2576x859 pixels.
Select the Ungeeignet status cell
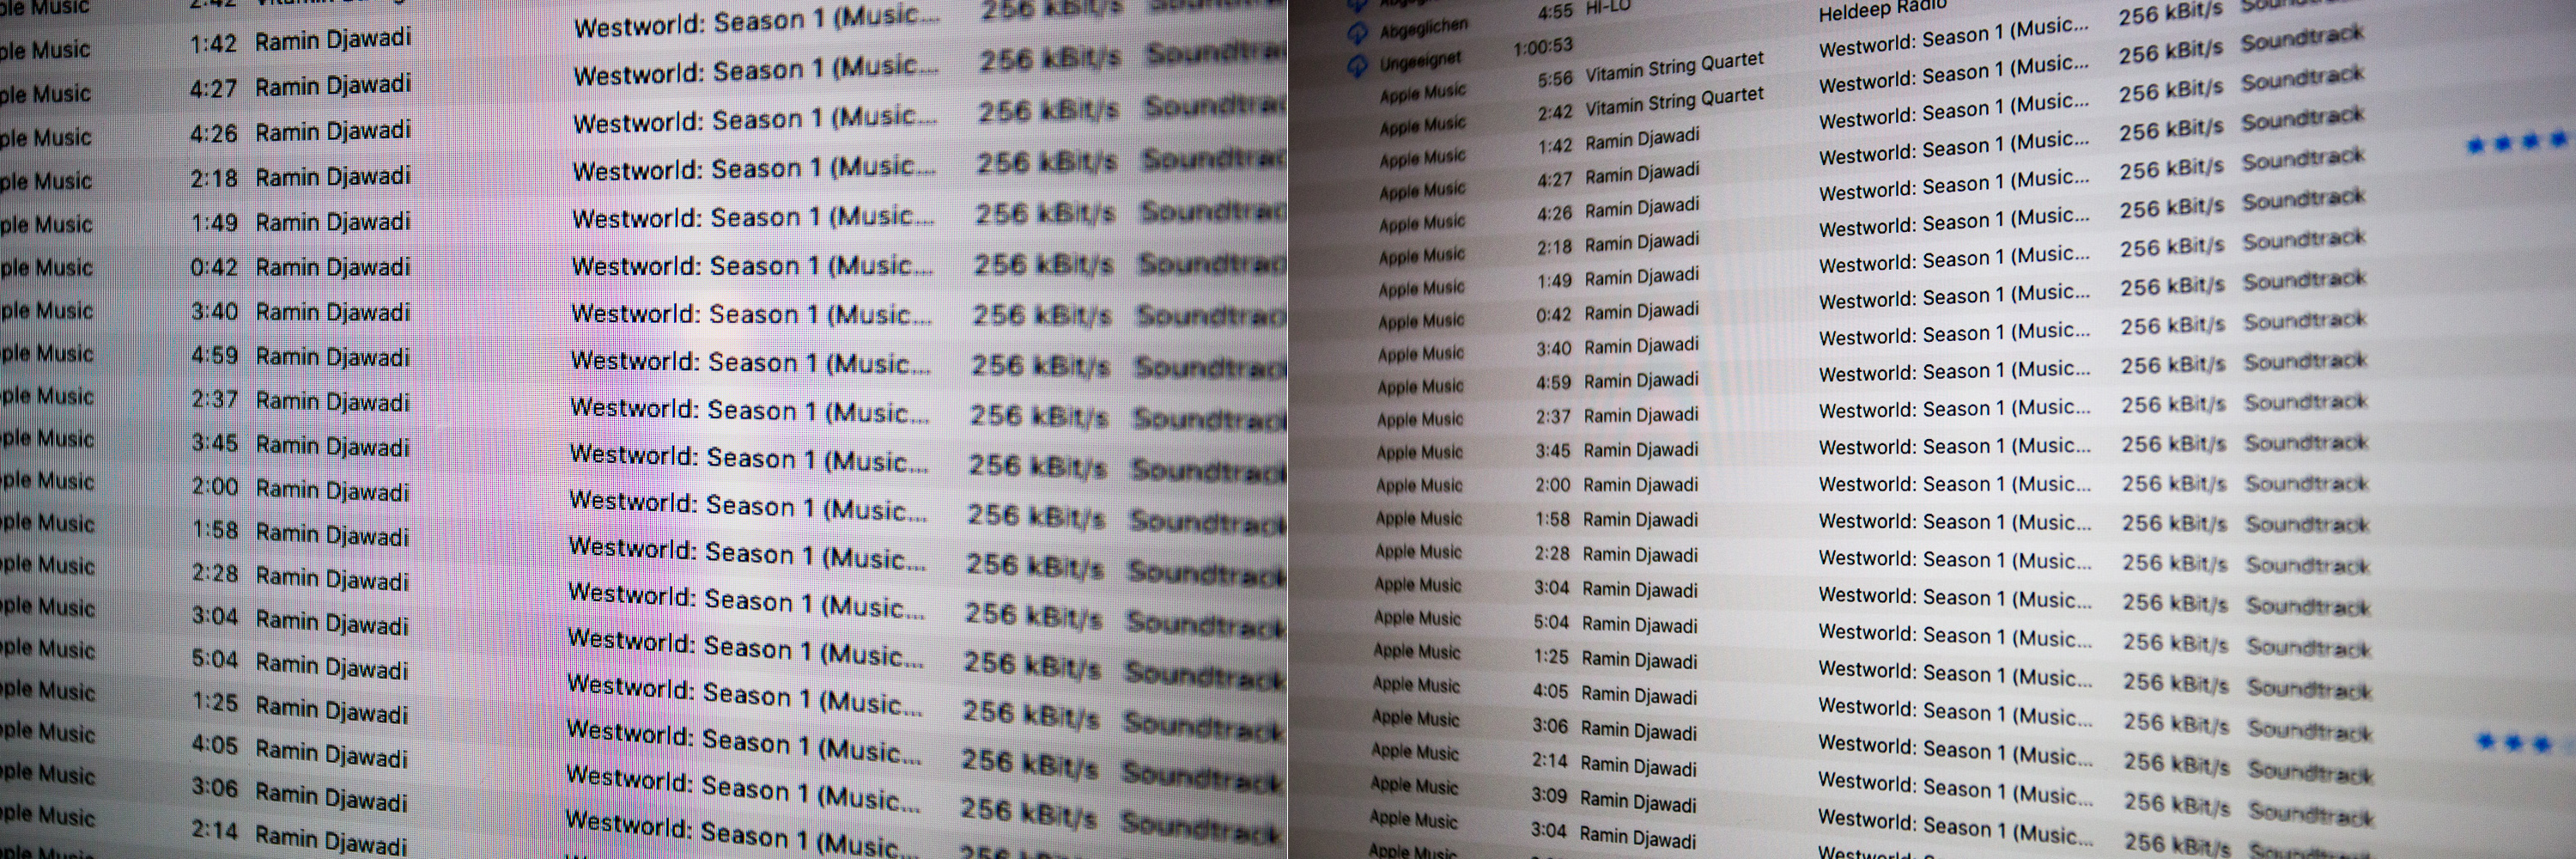tap(1420, 61)
